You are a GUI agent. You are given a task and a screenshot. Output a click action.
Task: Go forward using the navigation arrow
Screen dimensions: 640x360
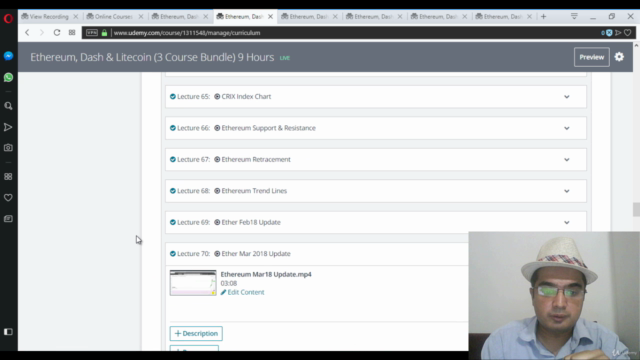[41, 33]
